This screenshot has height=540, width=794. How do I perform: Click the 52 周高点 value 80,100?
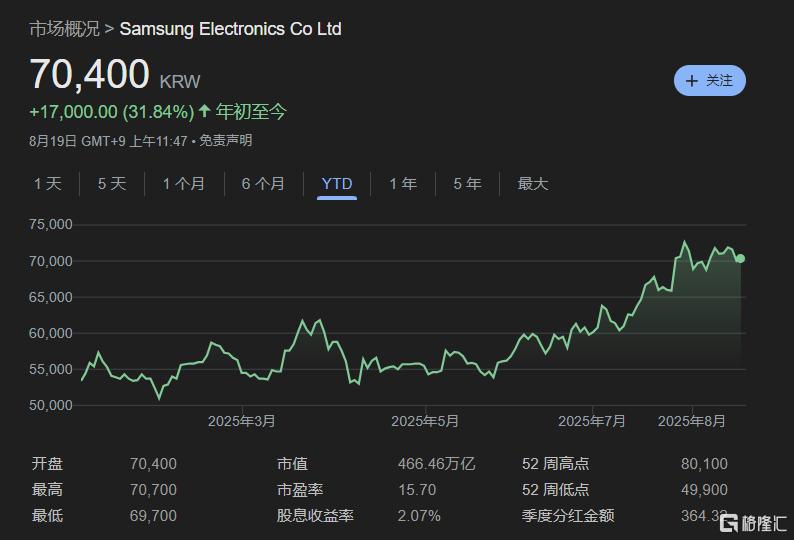704,464
